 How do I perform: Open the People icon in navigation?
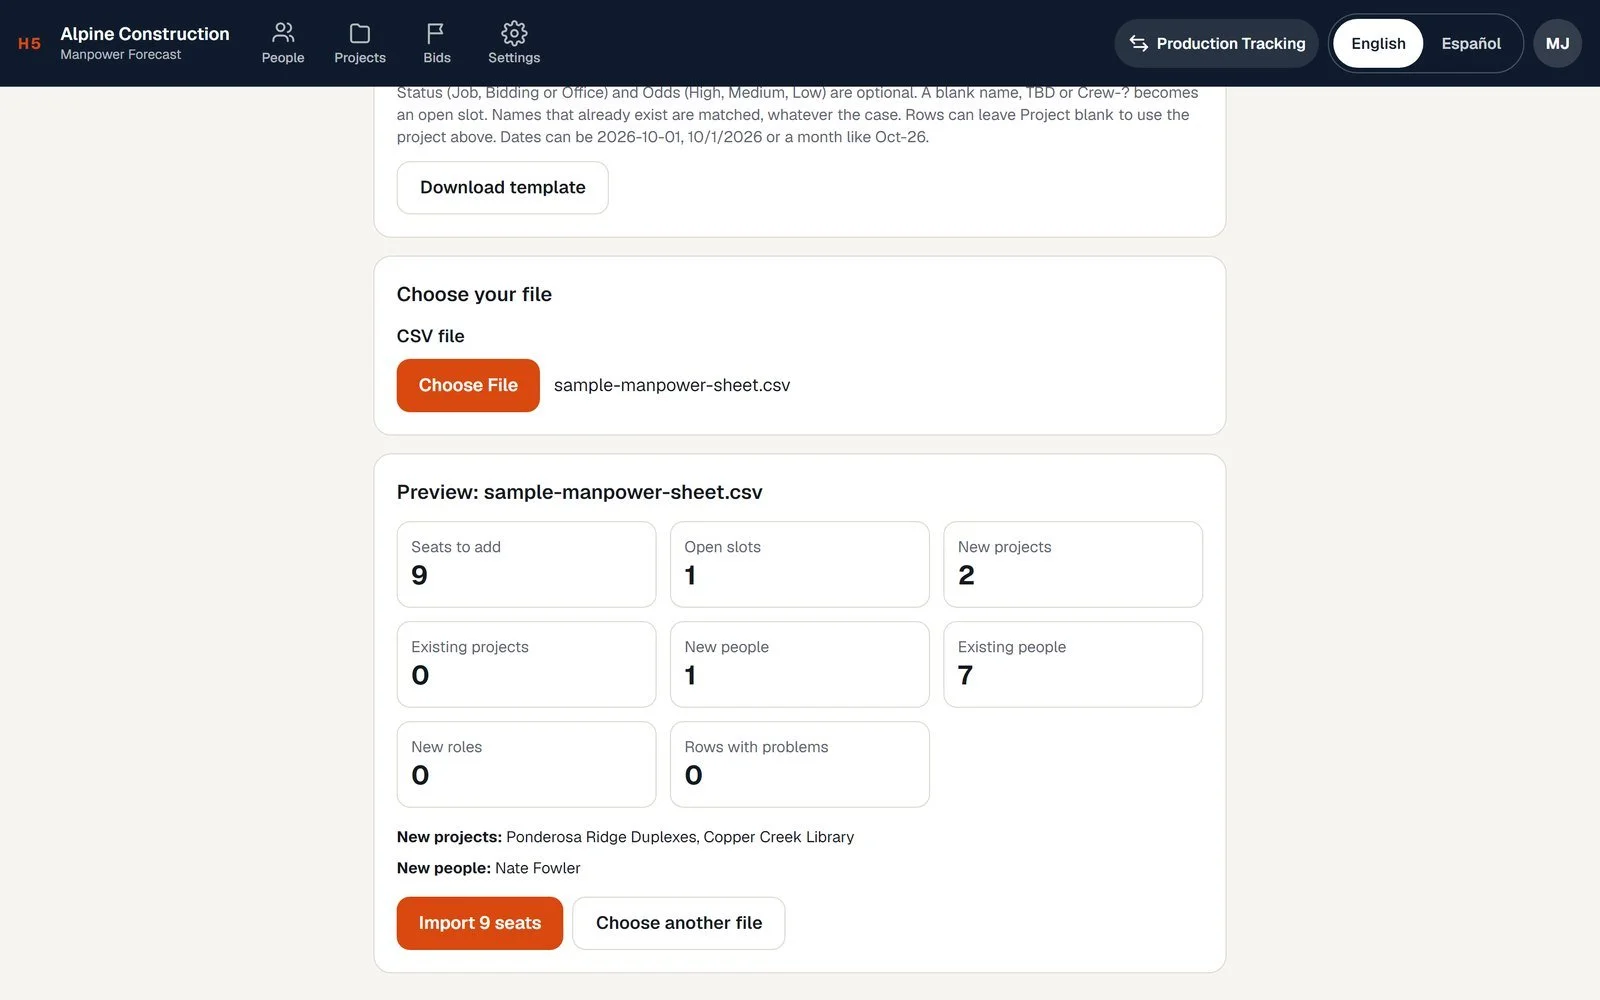click(283, 33)
